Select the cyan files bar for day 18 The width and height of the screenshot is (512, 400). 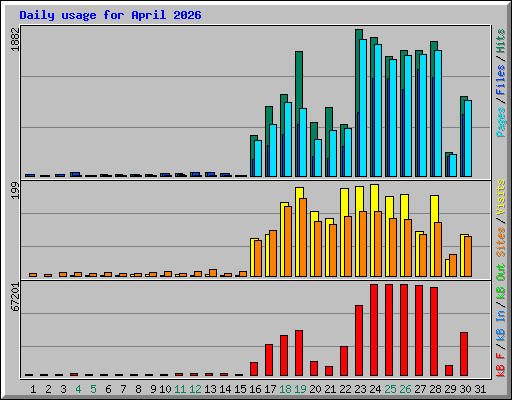point(288,139)
